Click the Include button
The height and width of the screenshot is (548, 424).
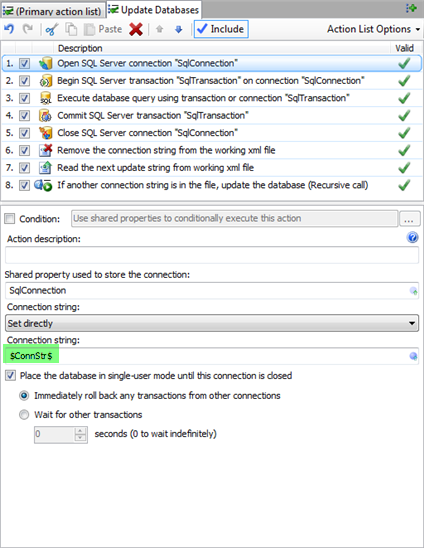coord(221,29)
